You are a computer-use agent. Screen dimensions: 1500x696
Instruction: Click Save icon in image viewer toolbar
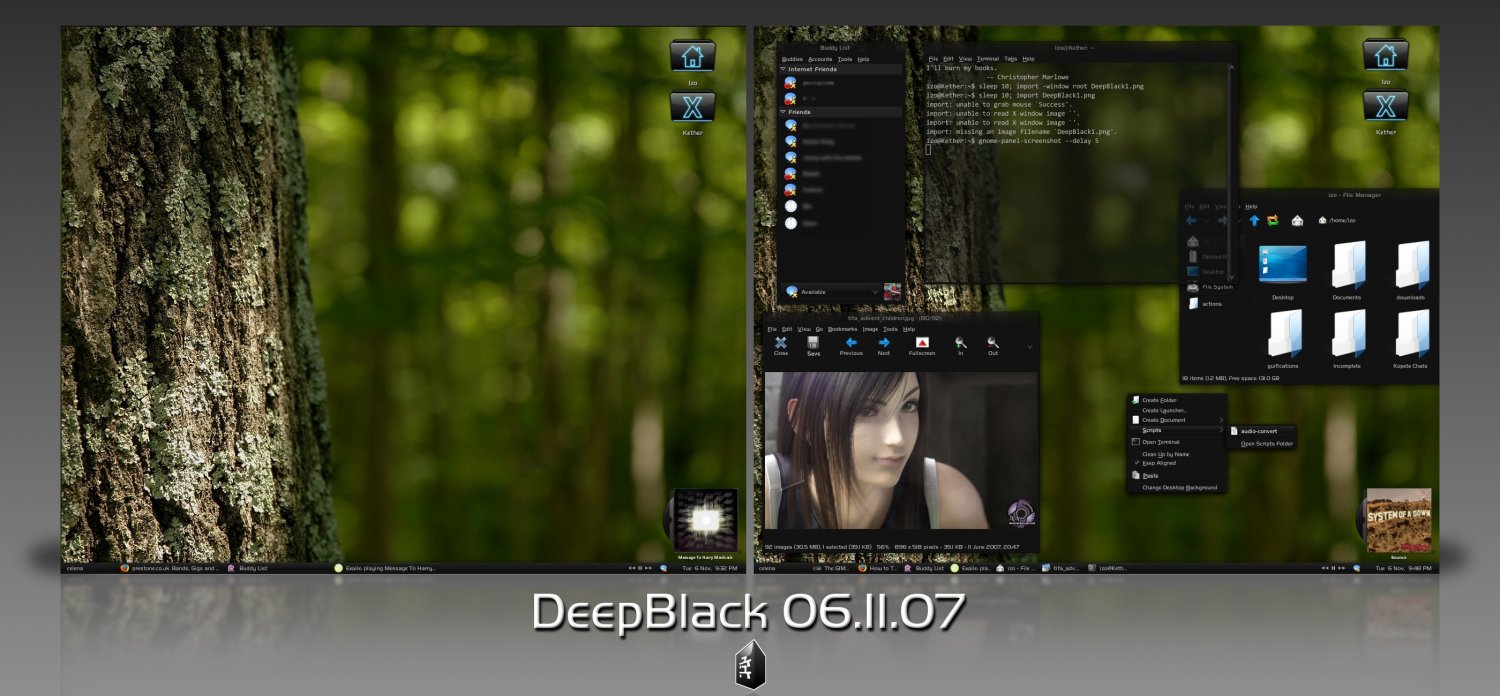point(814,345)
